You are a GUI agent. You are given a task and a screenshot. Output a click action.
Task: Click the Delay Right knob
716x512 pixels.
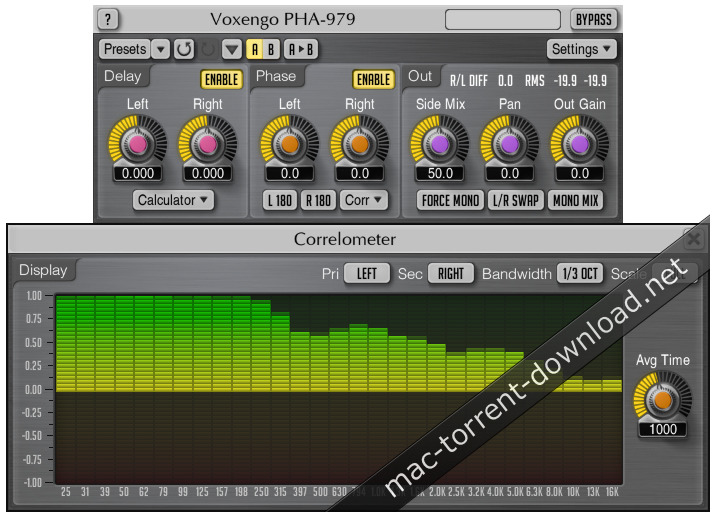point(208,144)
